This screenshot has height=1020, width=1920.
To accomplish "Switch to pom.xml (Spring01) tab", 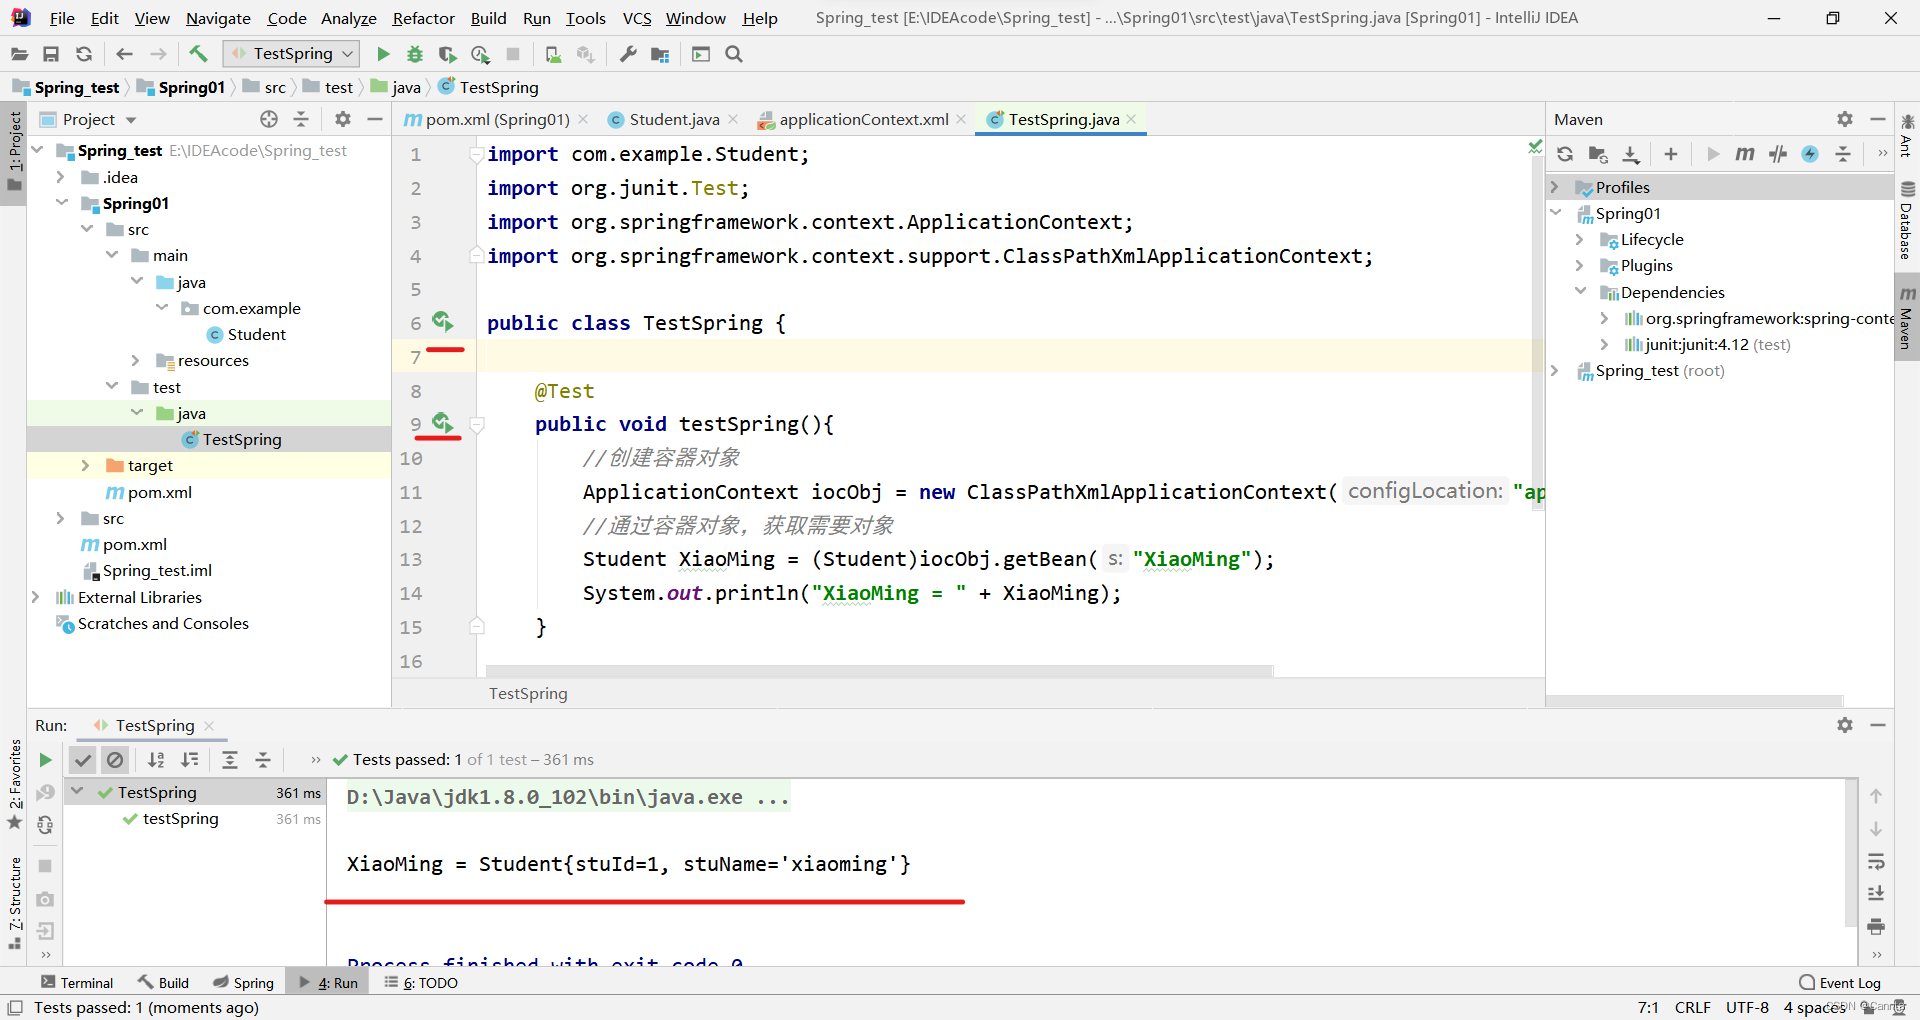I will pyautogui.click(x=497, y=119).
